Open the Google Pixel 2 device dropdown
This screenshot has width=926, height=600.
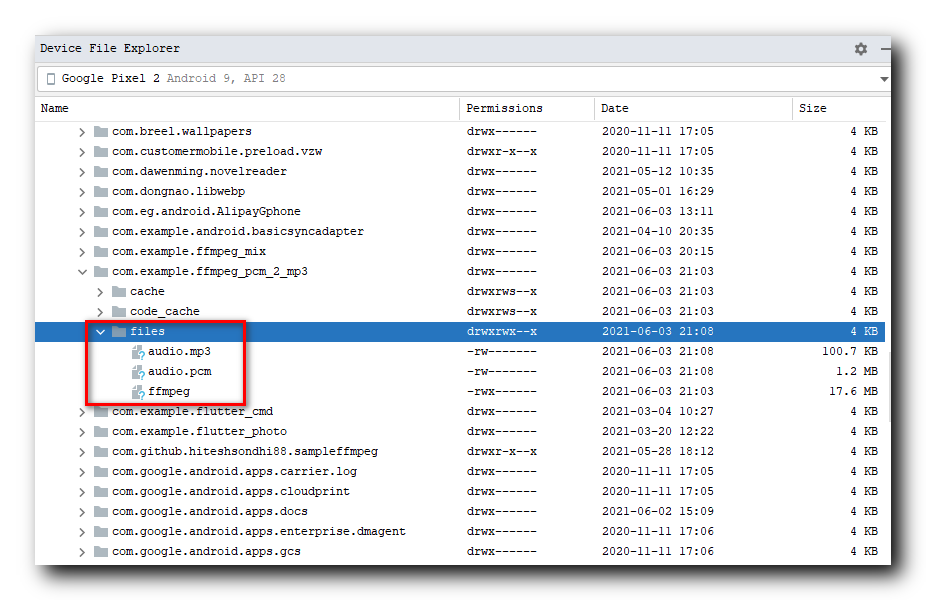coord(884,79)
